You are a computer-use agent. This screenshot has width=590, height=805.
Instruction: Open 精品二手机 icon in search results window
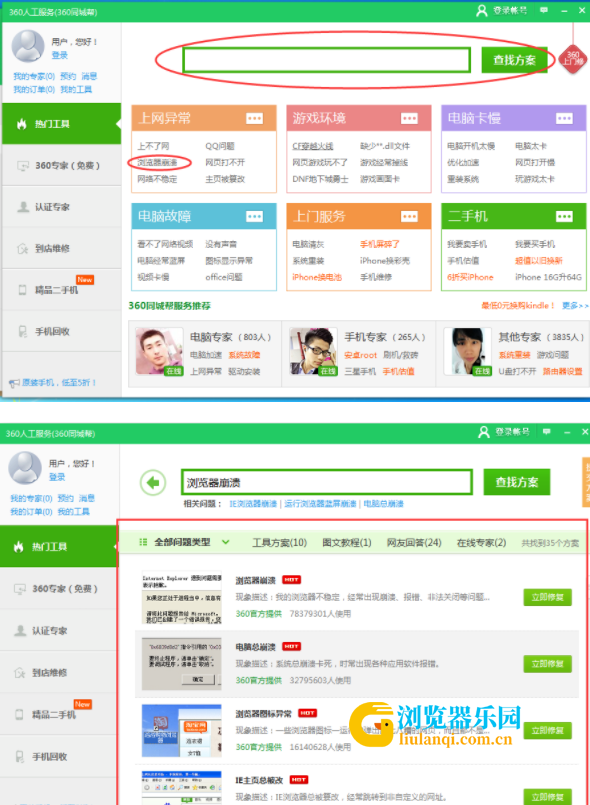tap(20, 714)
